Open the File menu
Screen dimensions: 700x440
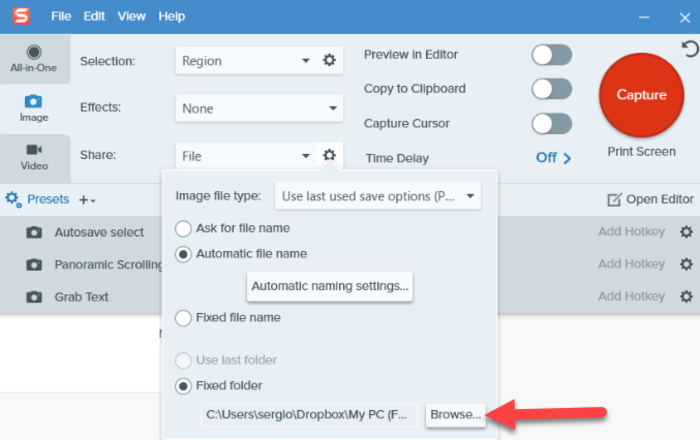coord(61,17)
